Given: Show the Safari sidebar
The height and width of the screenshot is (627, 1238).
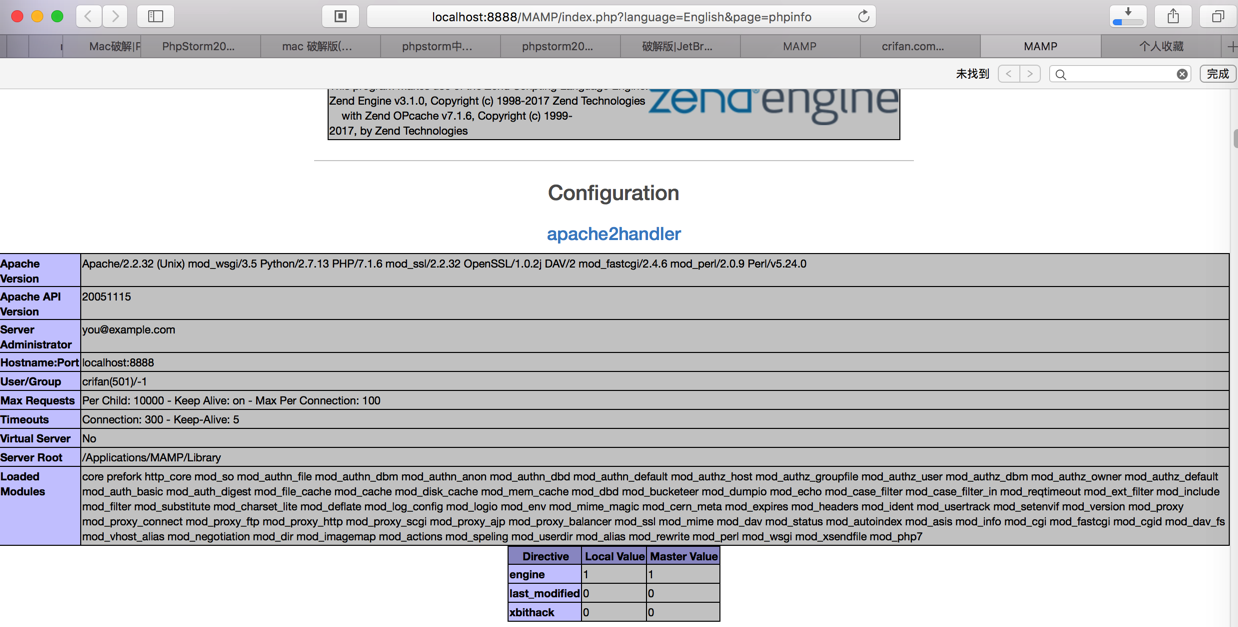Looking at the screenshot, I should 156,16.
